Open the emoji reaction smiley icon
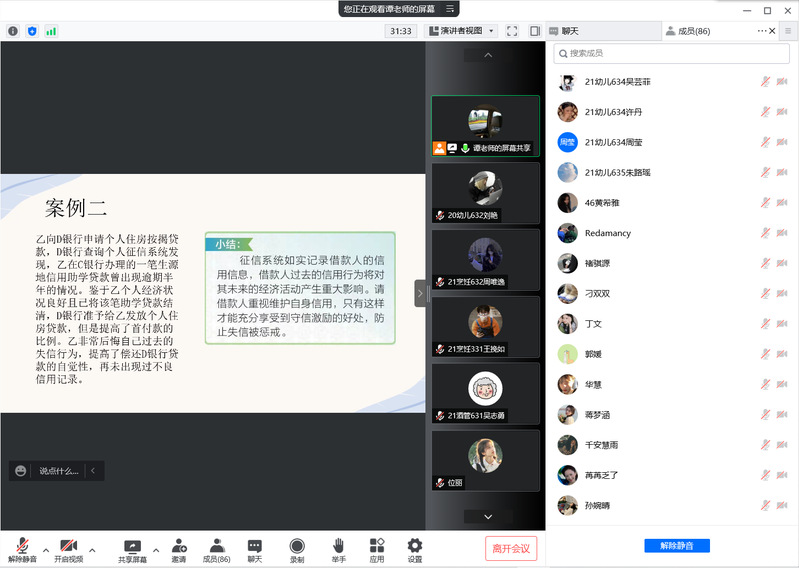799x568 pixels. (20, 470)
